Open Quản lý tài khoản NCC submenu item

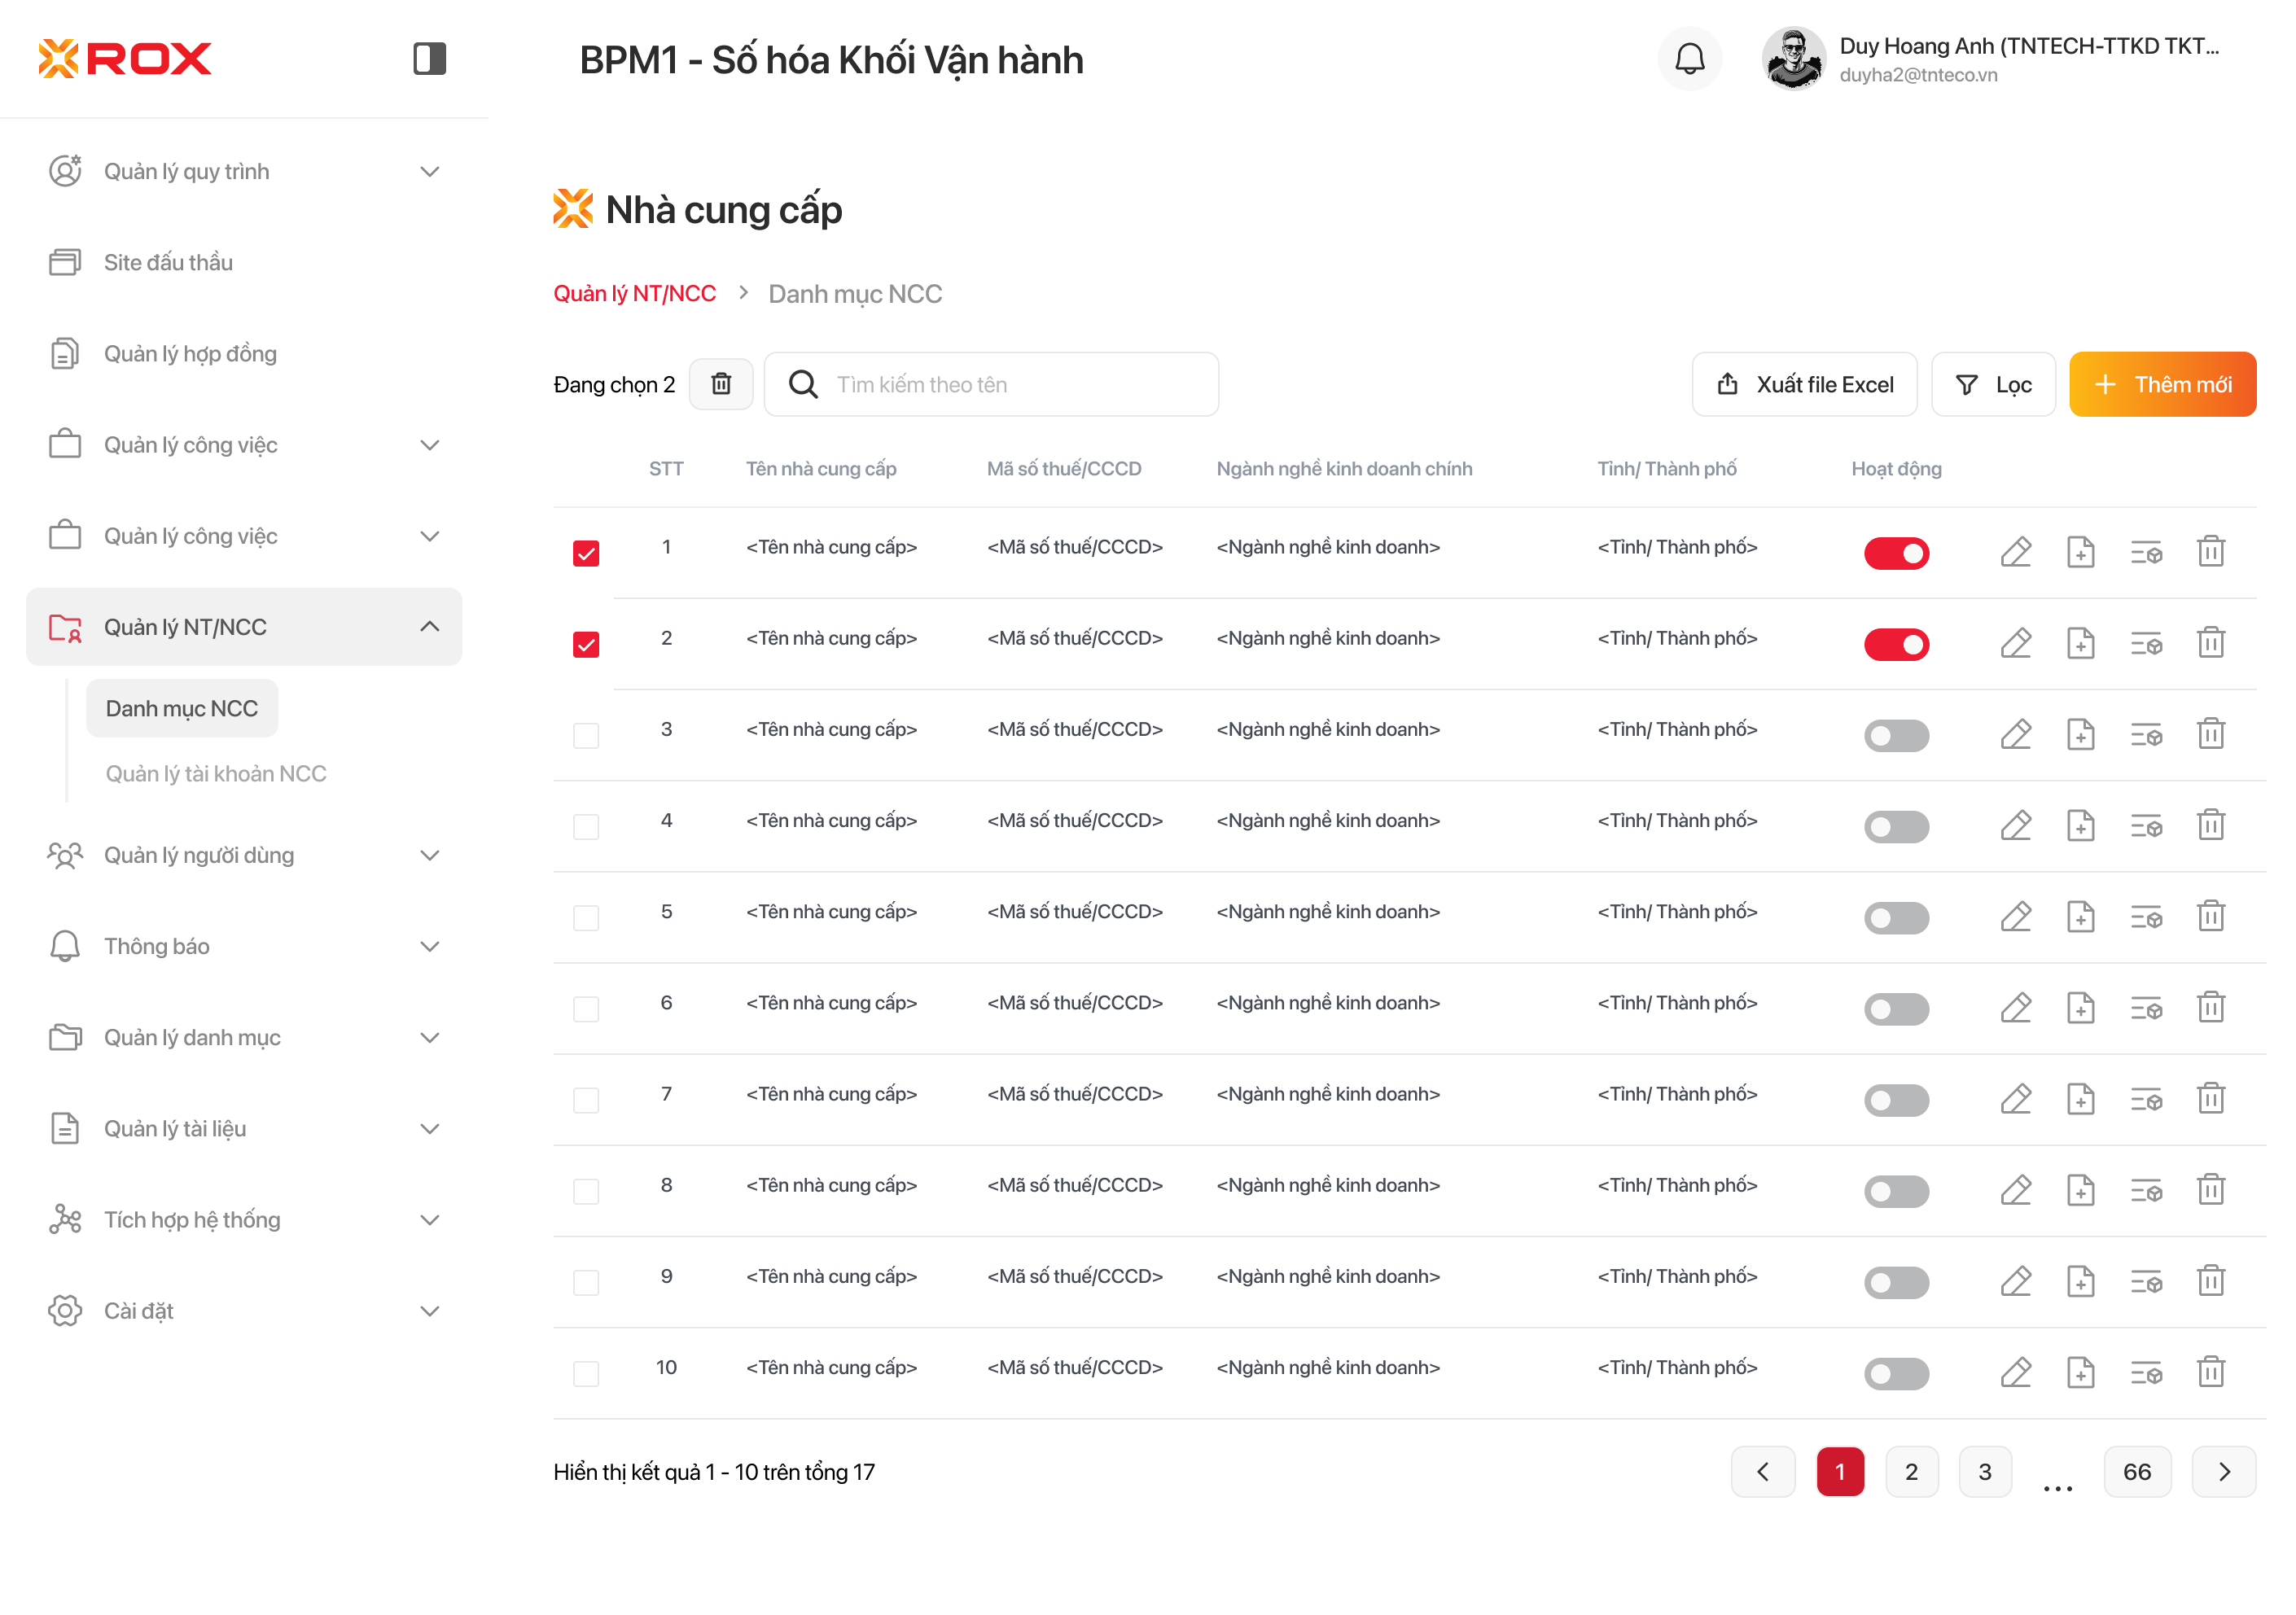(x=216, y=773)
